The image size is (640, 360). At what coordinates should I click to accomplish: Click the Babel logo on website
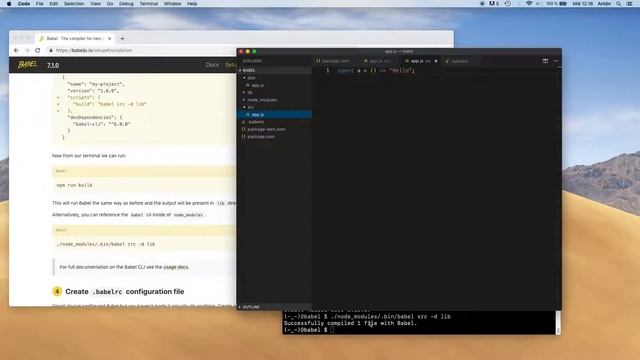point(28,64)
